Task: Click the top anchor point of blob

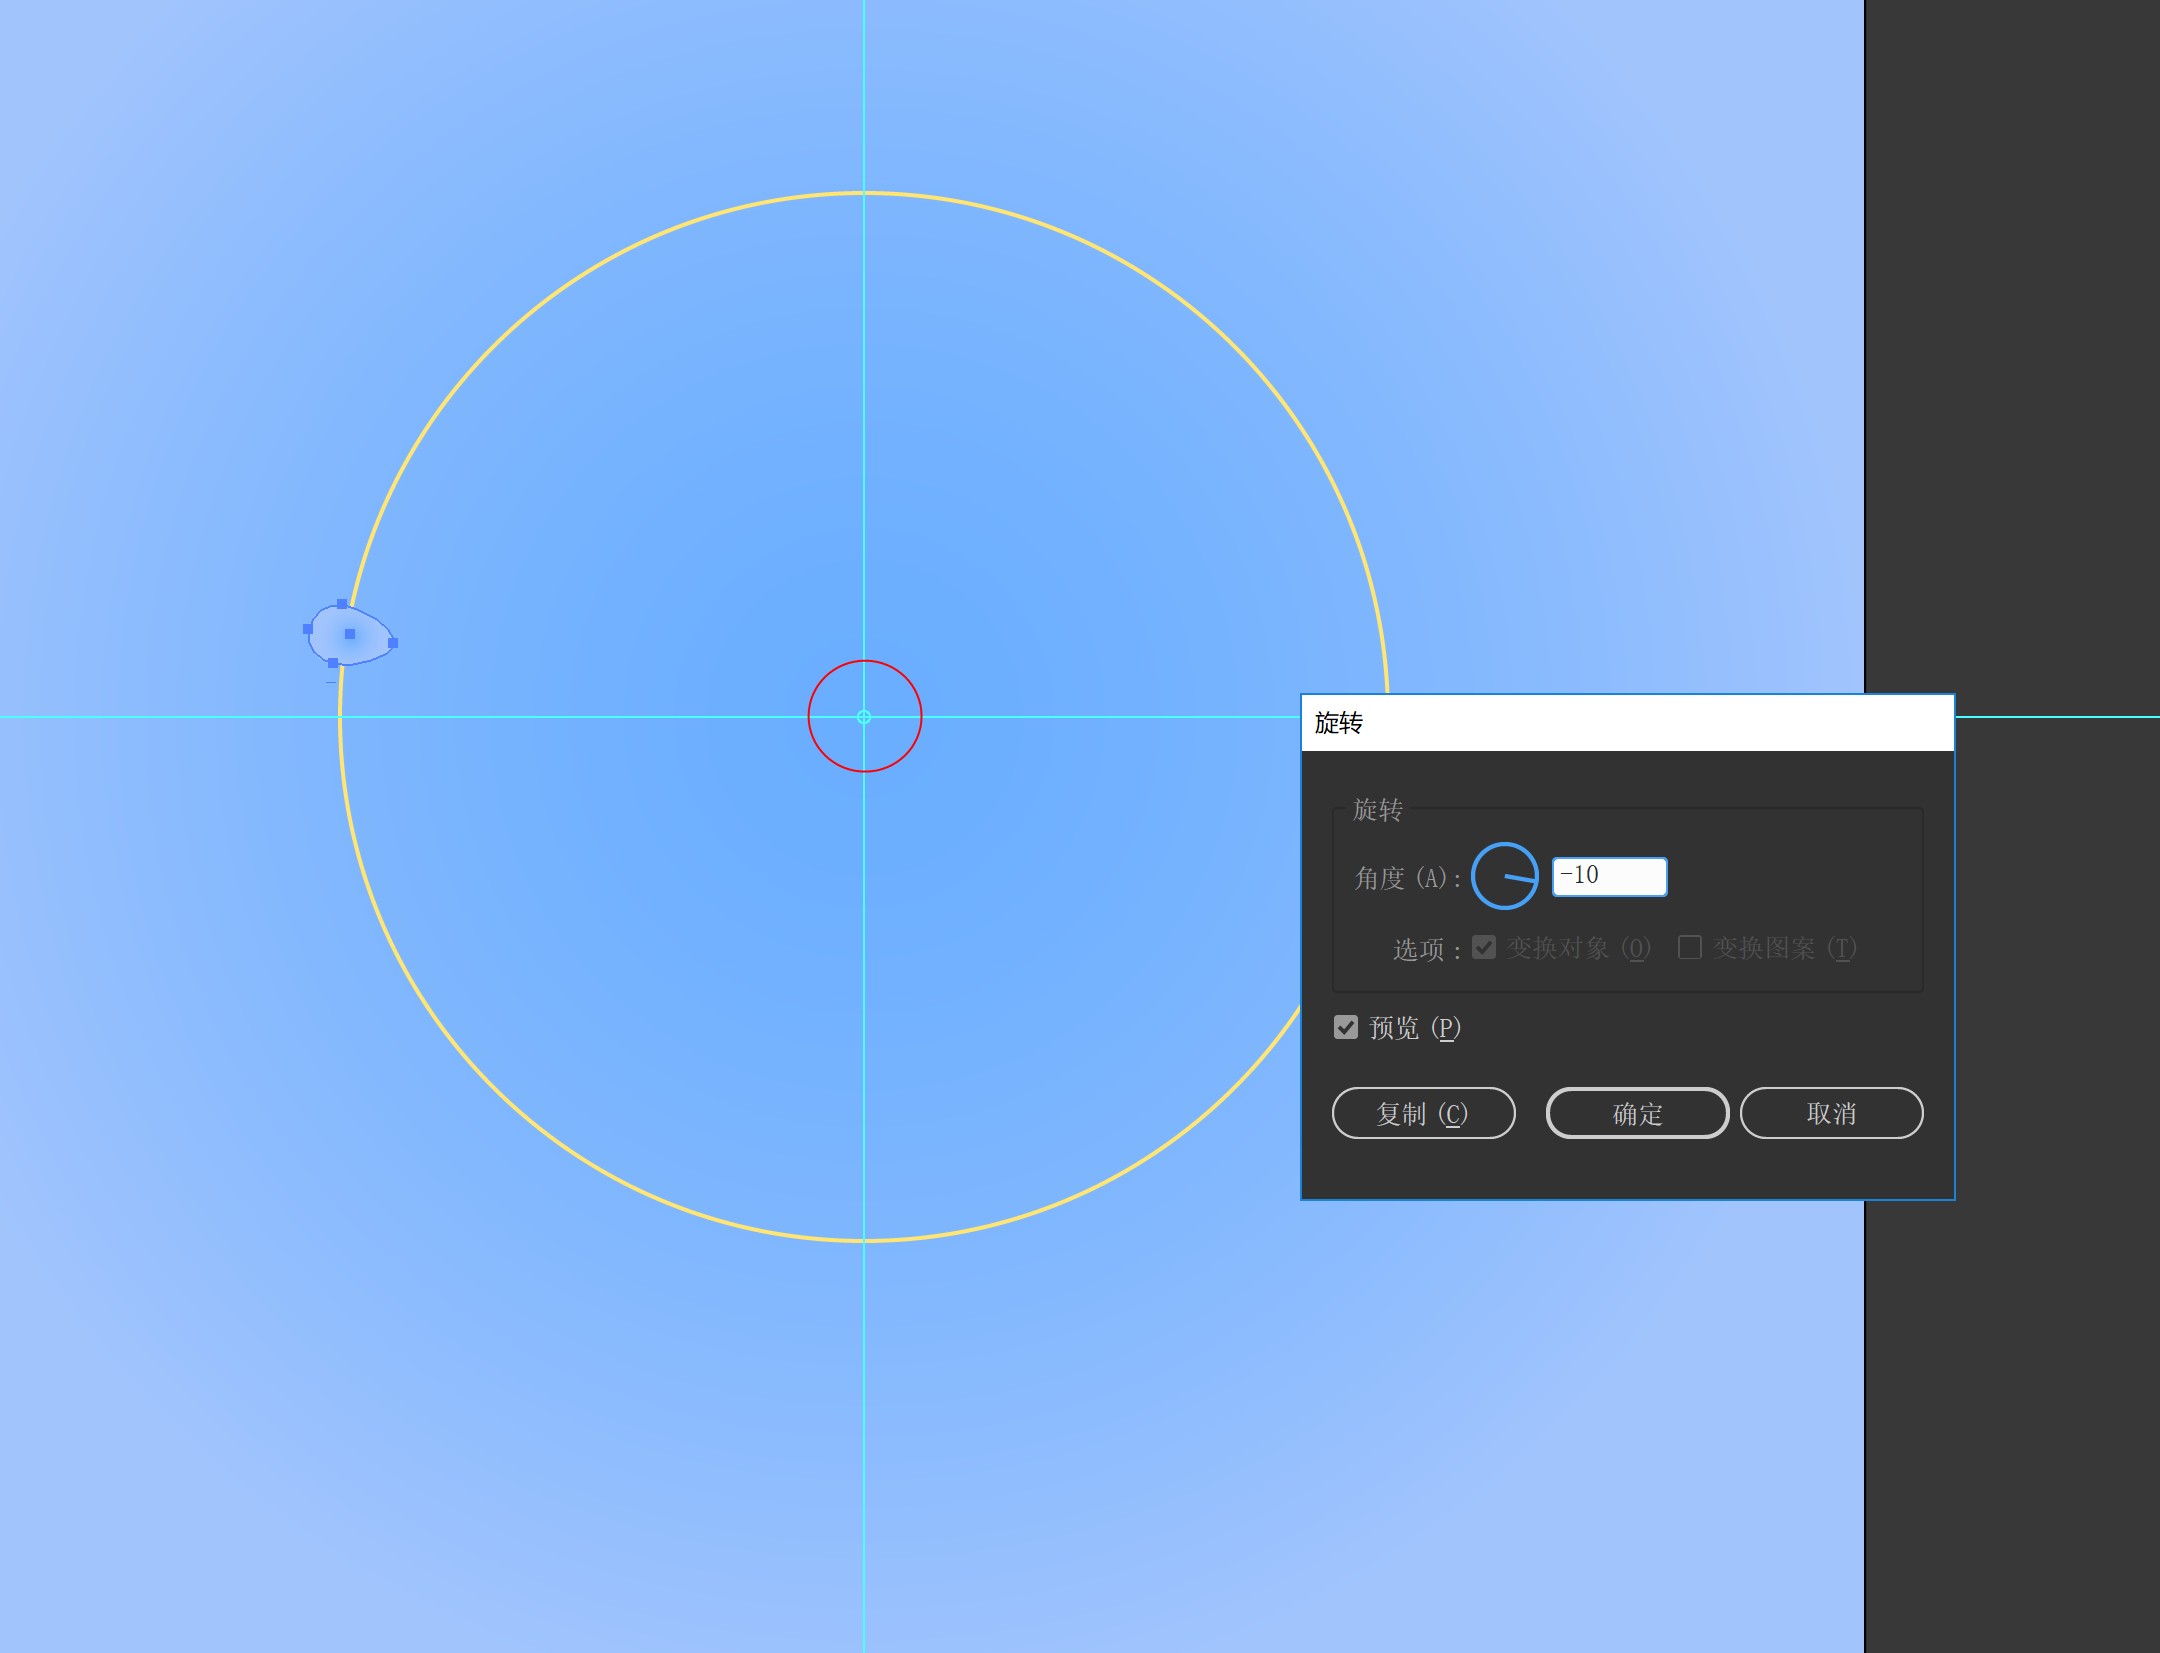Action: coord(342,604)
